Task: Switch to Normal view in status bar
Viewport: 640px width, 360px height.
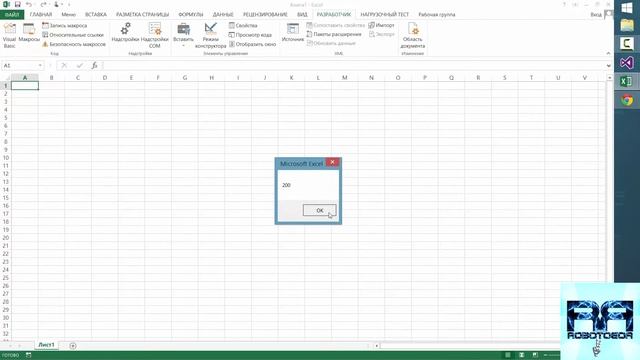Action: click(507, 355)
